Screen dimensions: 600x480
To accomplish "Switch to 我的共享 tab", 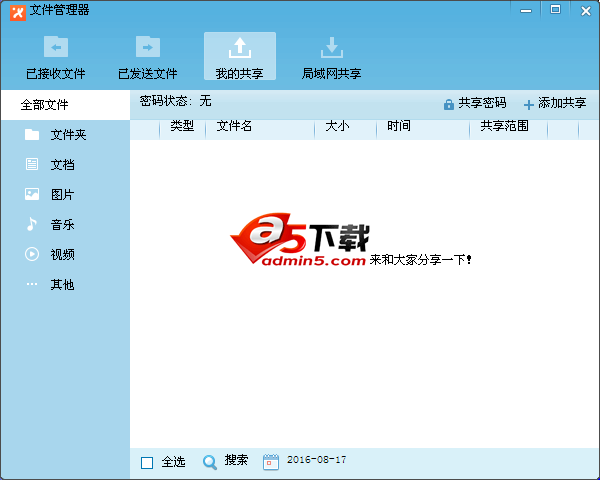I will 240,57.
